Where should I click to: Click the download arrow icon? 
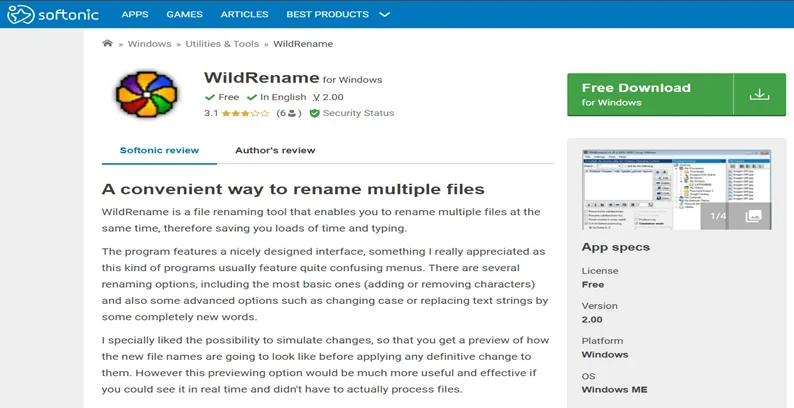759,94
